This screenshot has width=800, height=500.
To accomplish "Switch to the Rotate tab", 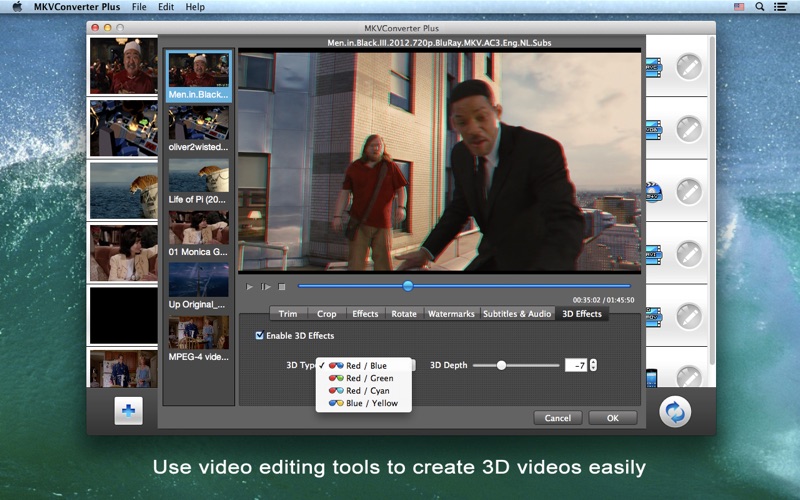I will click(404, 314).
